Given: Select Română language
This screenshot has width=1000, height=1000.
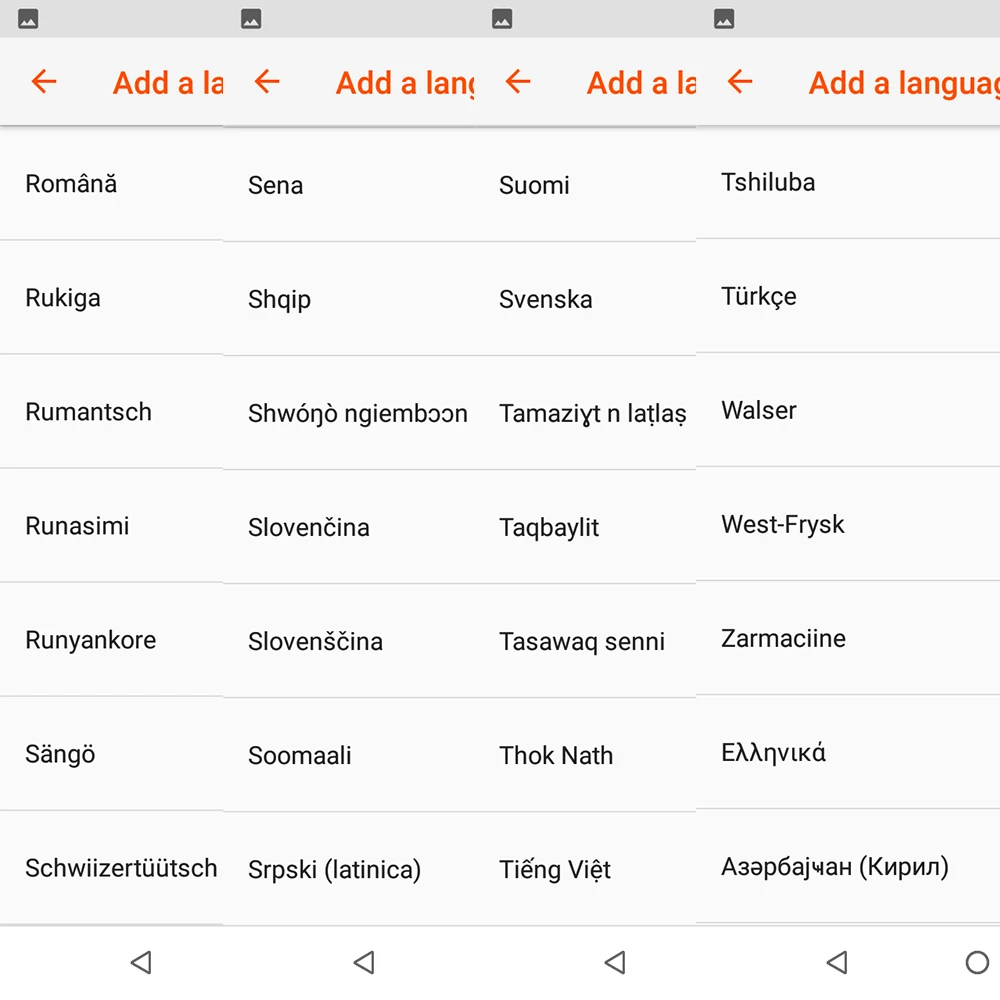Looking at the screenshot, I should (x=112, y=184).
